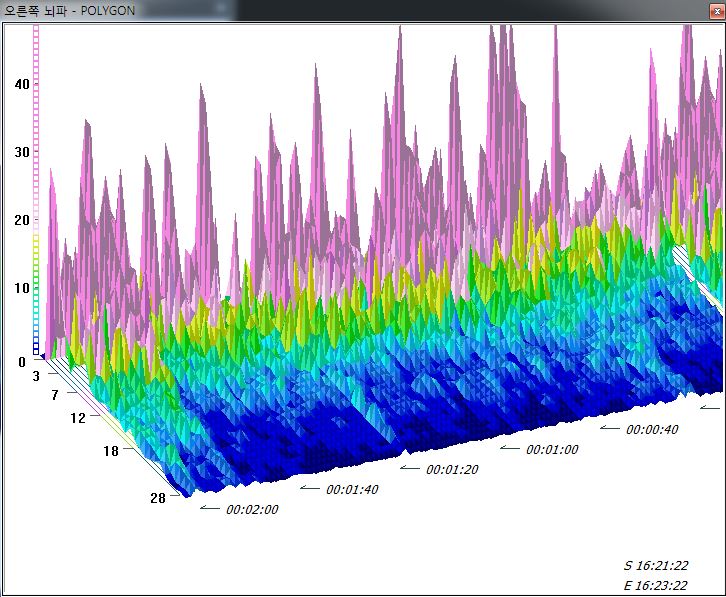The width and height of the screenshot is (726, 597).
Task: Click the yellow-green part of color scale
Action: [37, 252]
